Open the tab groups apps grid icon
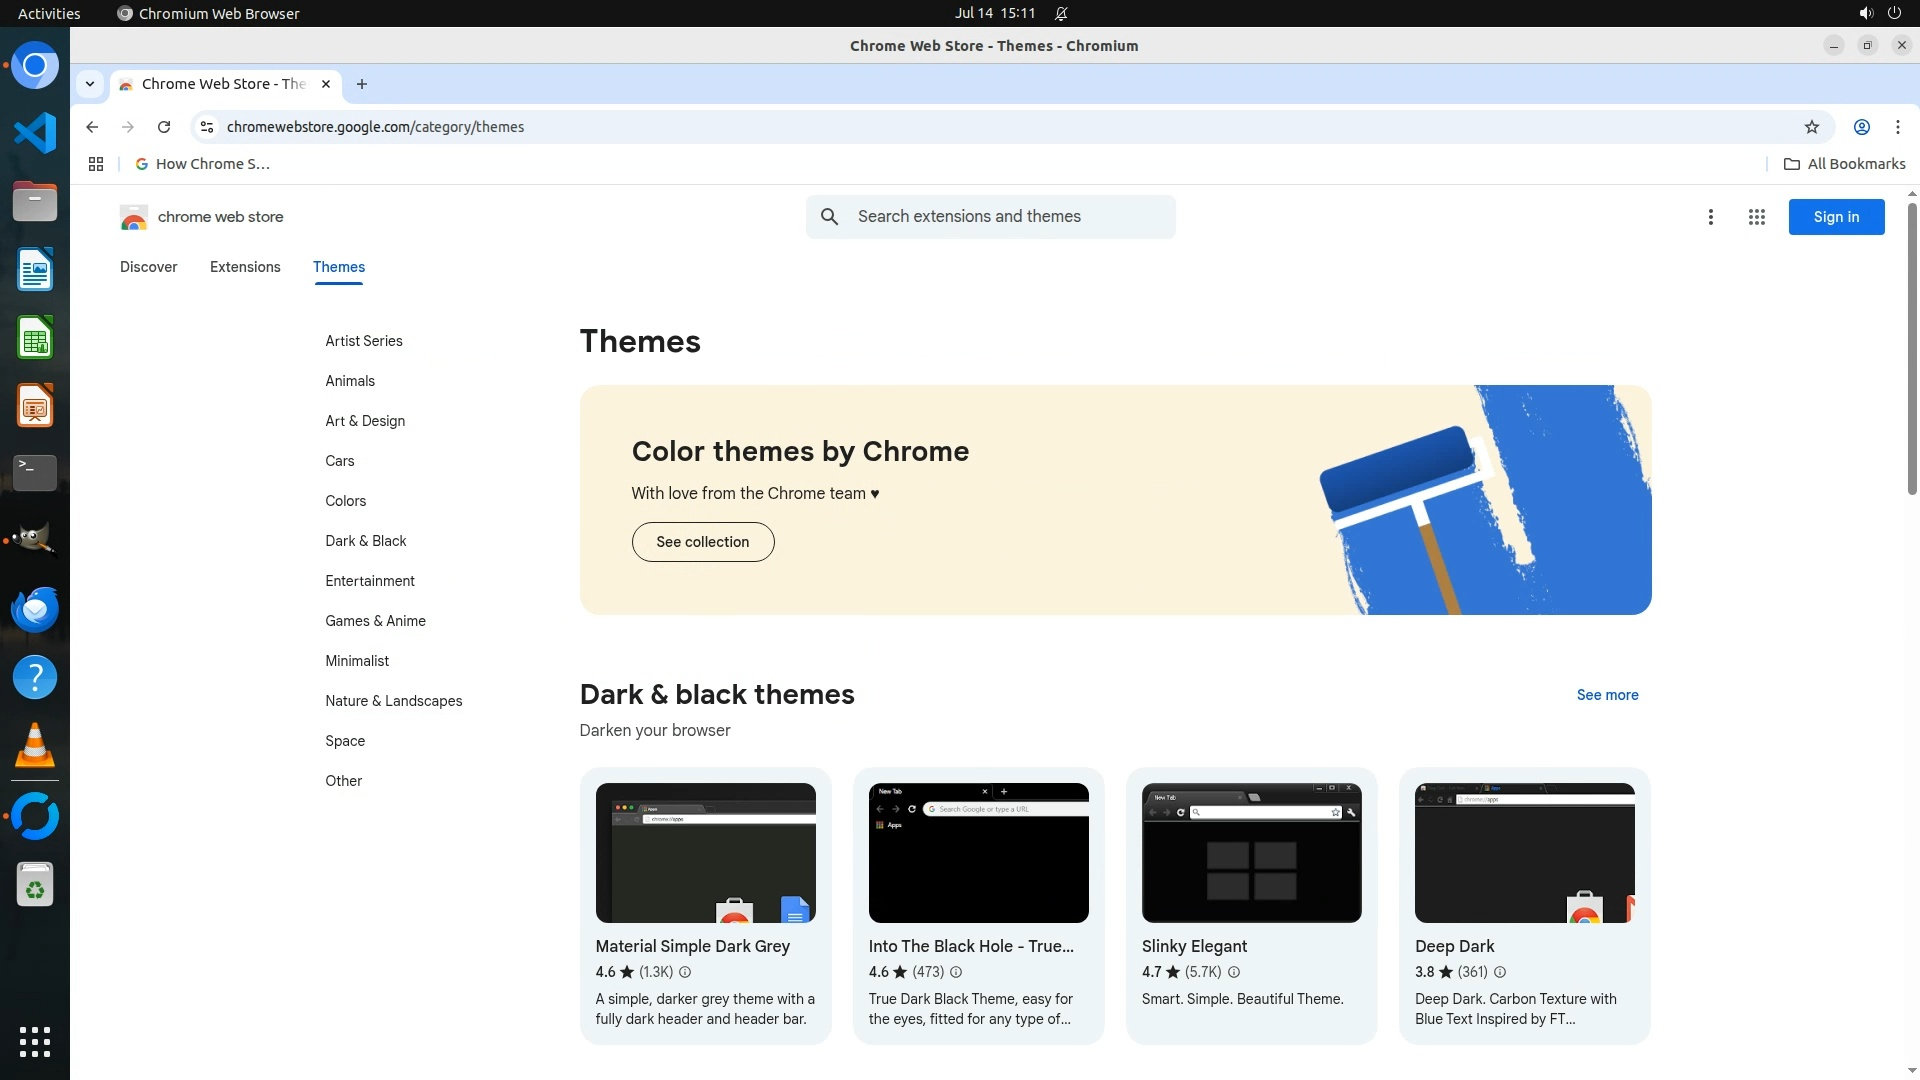1920x1080 pixels. pyautogui.click(x=96, y=164)
